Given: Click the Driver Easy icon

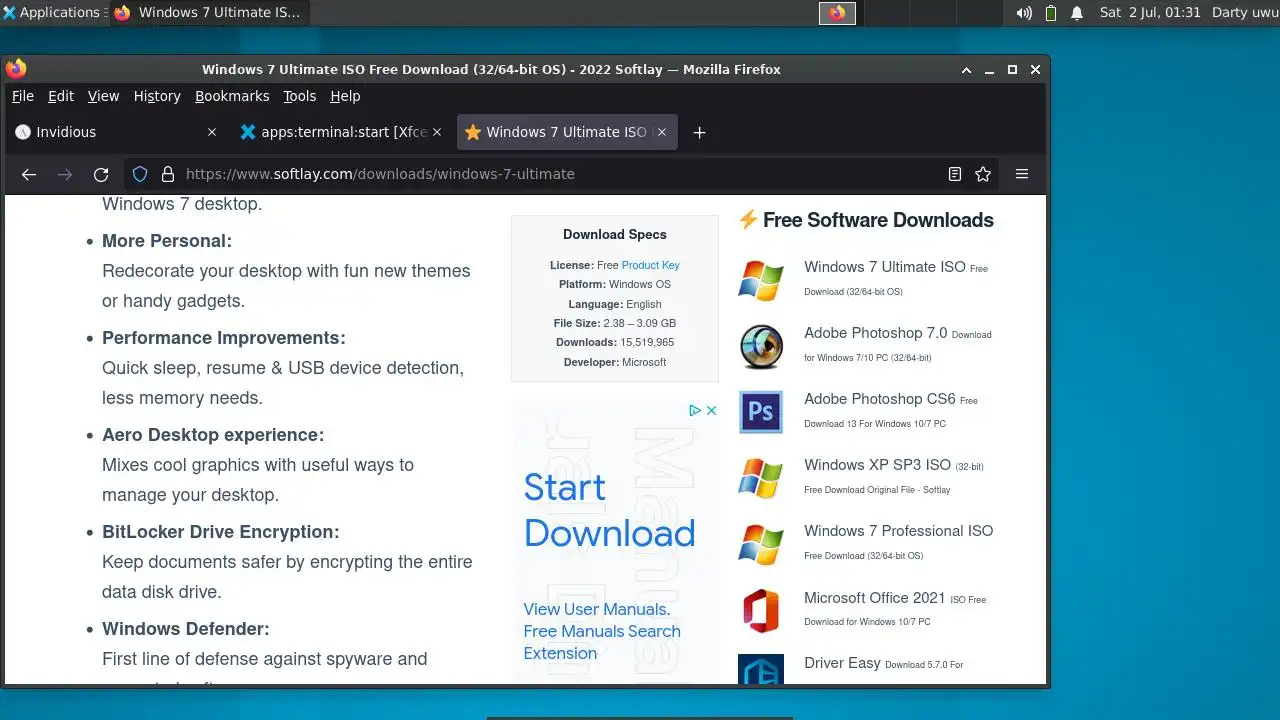Looking at the screenshot, I should click(761, 669).
